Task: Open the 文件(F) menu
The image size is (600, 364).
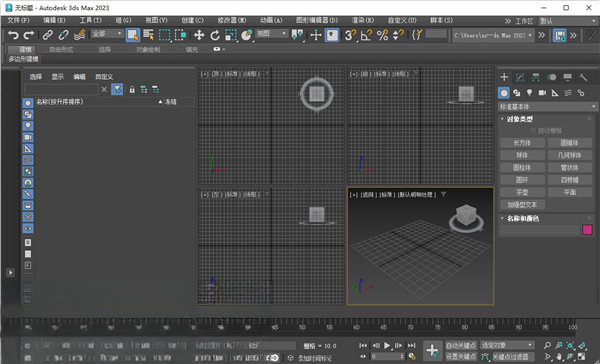Action: (18, 20)
